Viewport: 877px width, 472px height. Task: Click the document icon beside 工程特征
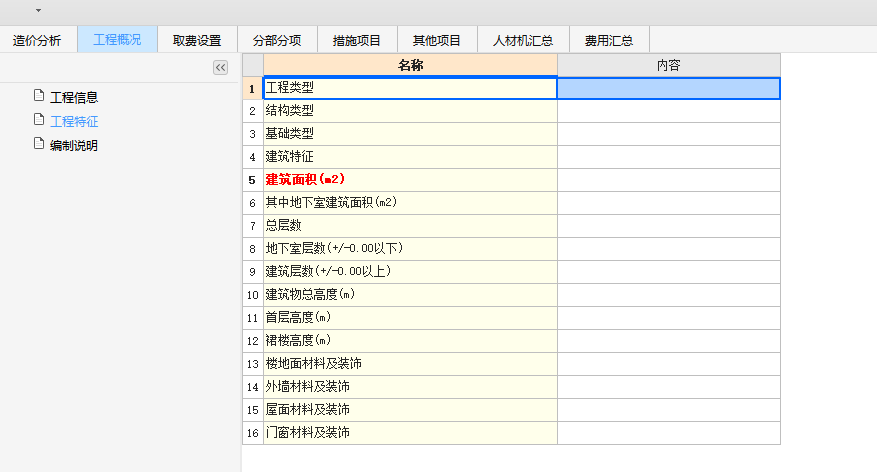(x=39, y=120)
